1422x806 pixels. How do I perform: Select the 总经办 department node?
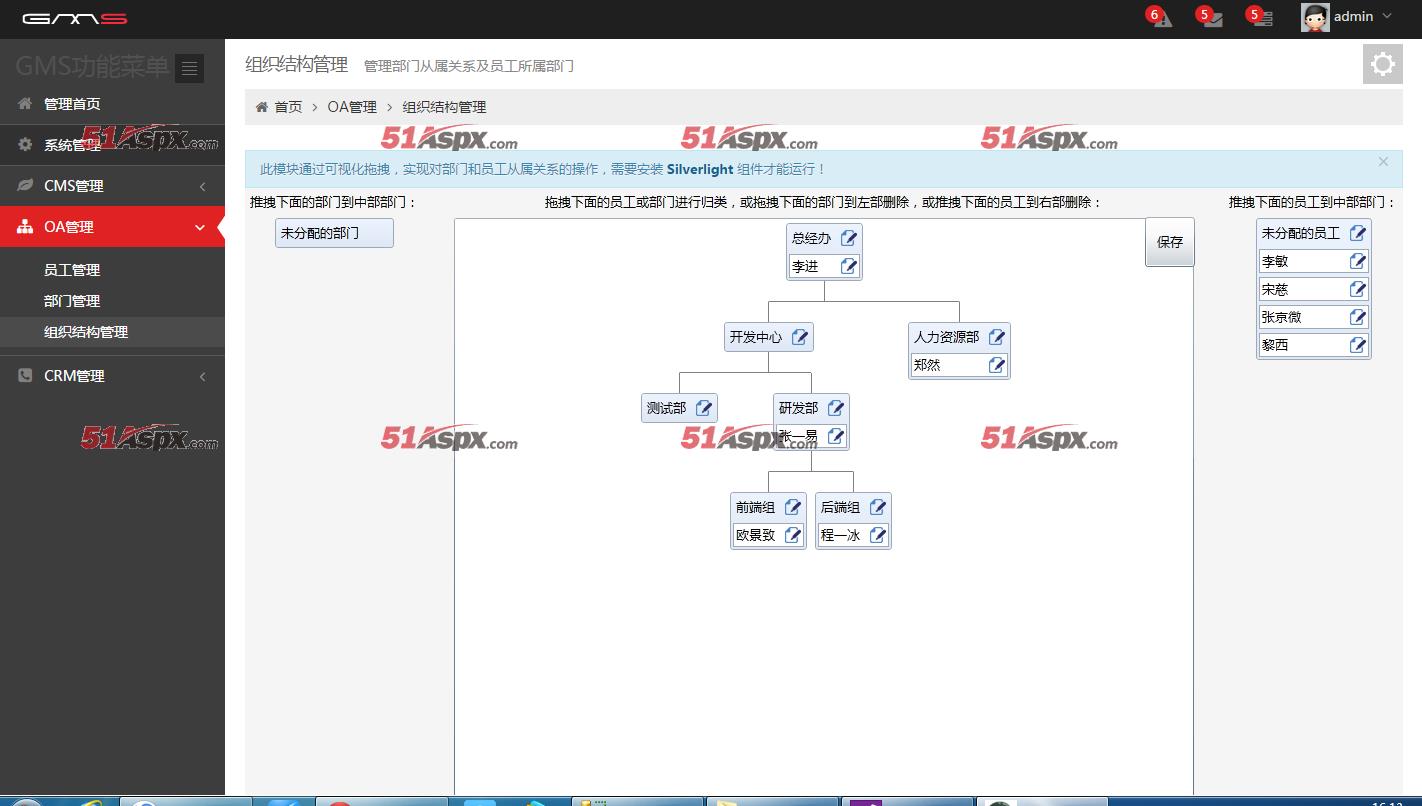(811, 238)
